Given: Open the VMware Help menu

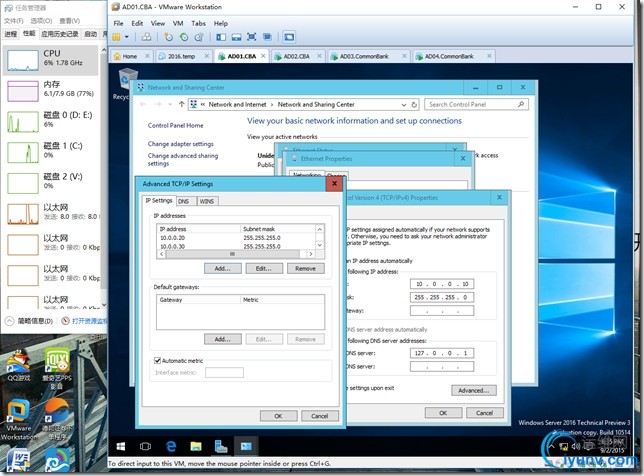Looking at the screenshot, I should pyautogui.click(x=221, y=23).
